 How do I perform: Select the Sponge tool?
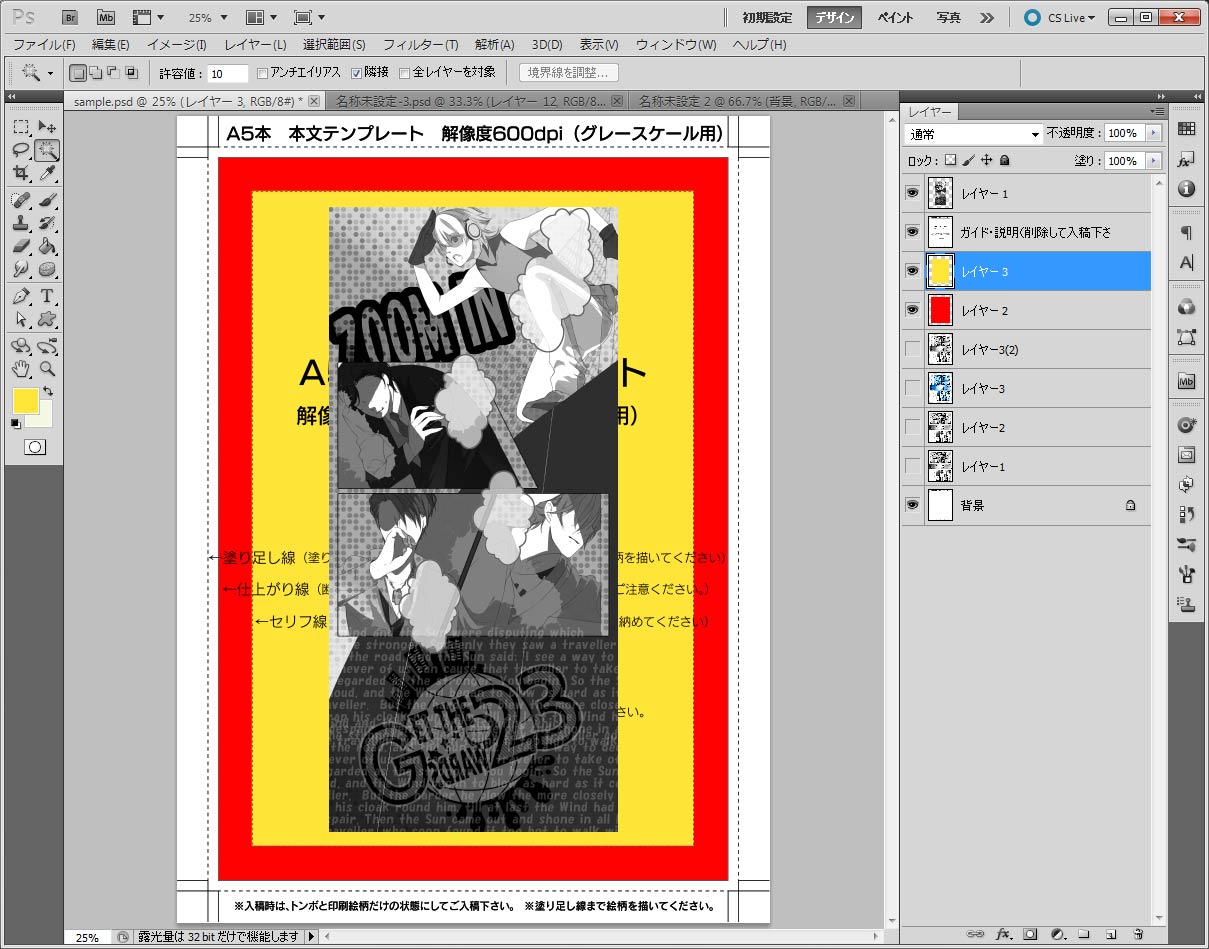click(x=46, y=269)
